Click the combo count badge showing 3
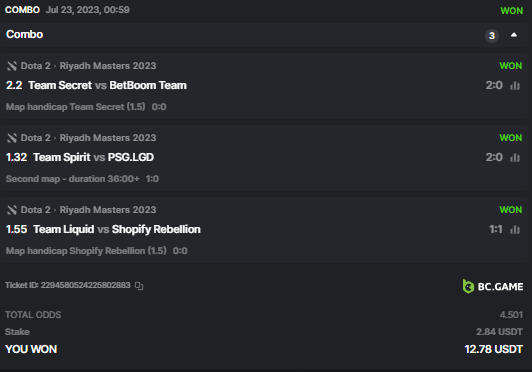Image resolution: width=532 pixels, height=372 pixels. point(492,36)
